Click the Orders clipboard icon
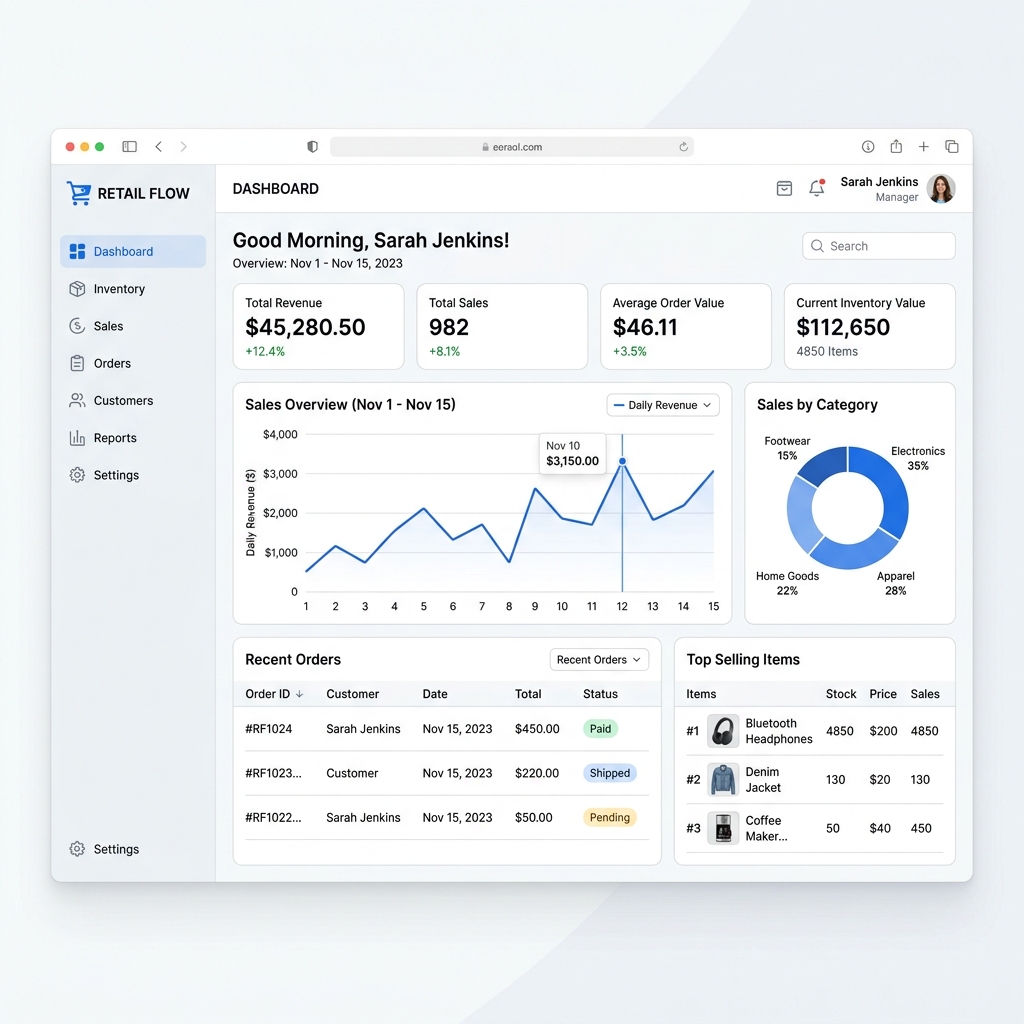This screenshot has width=1024, height=1024. click(77, 363)
